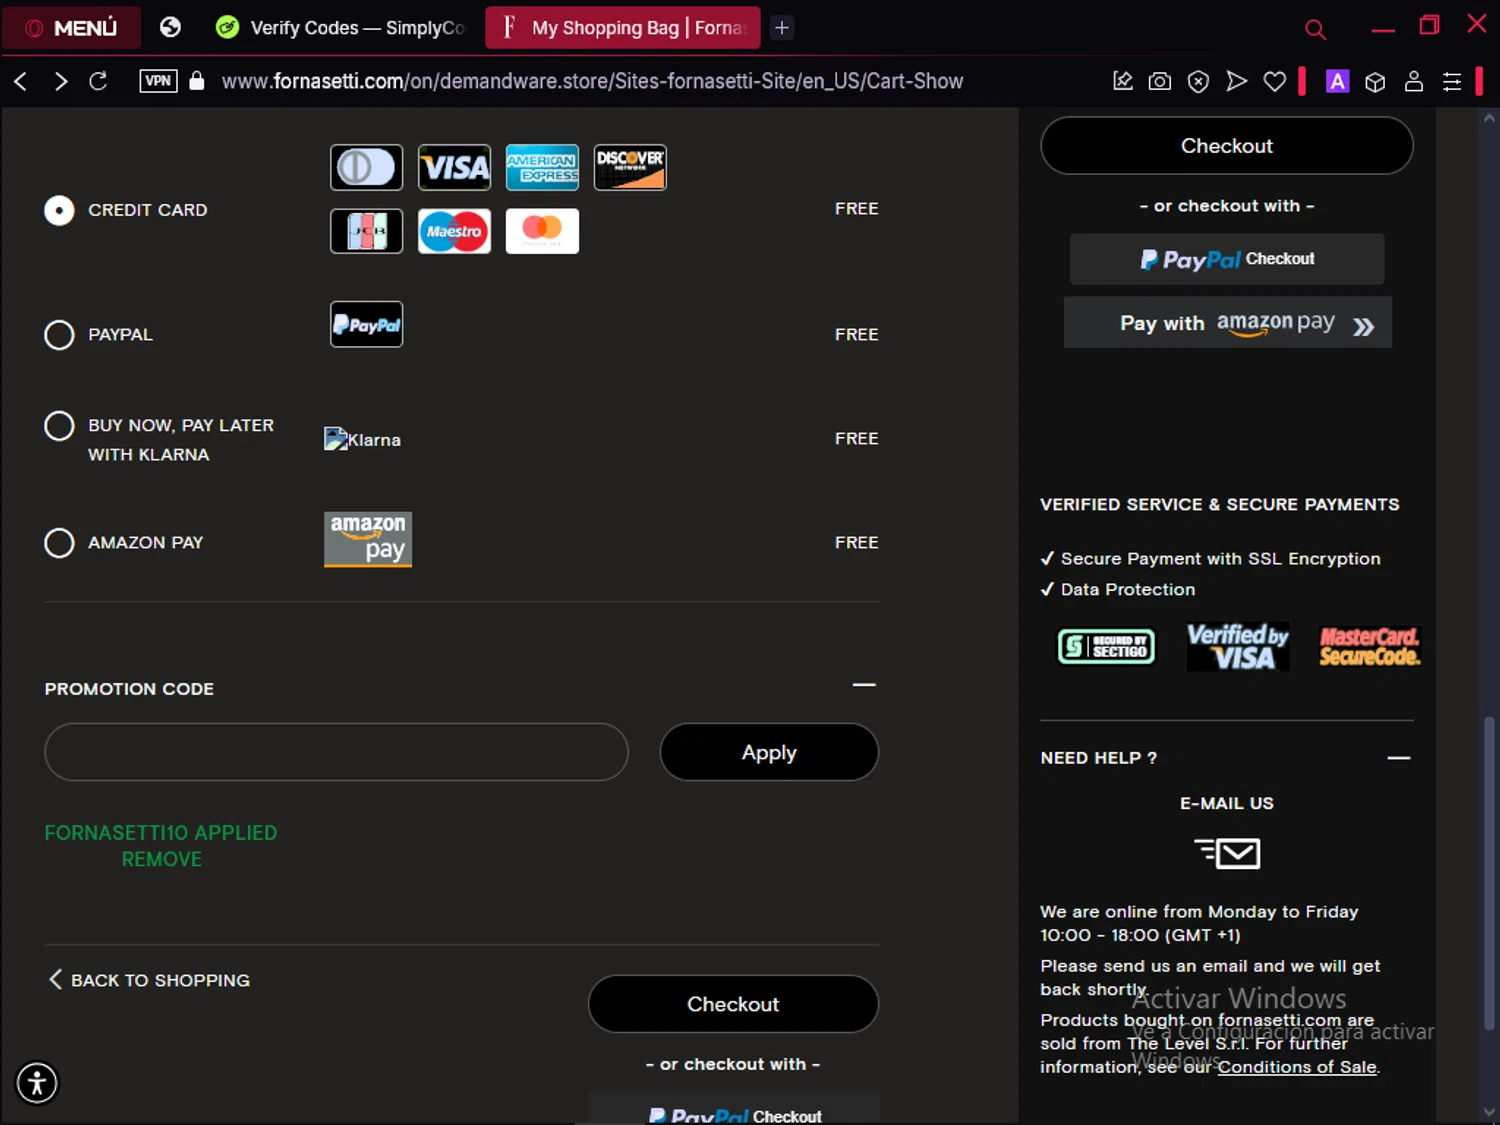Image resolution: width=1500 pixels, height=1125 pixels.
Task: Add page to bookmarks heart icon
Action: tap(1275, 81)
